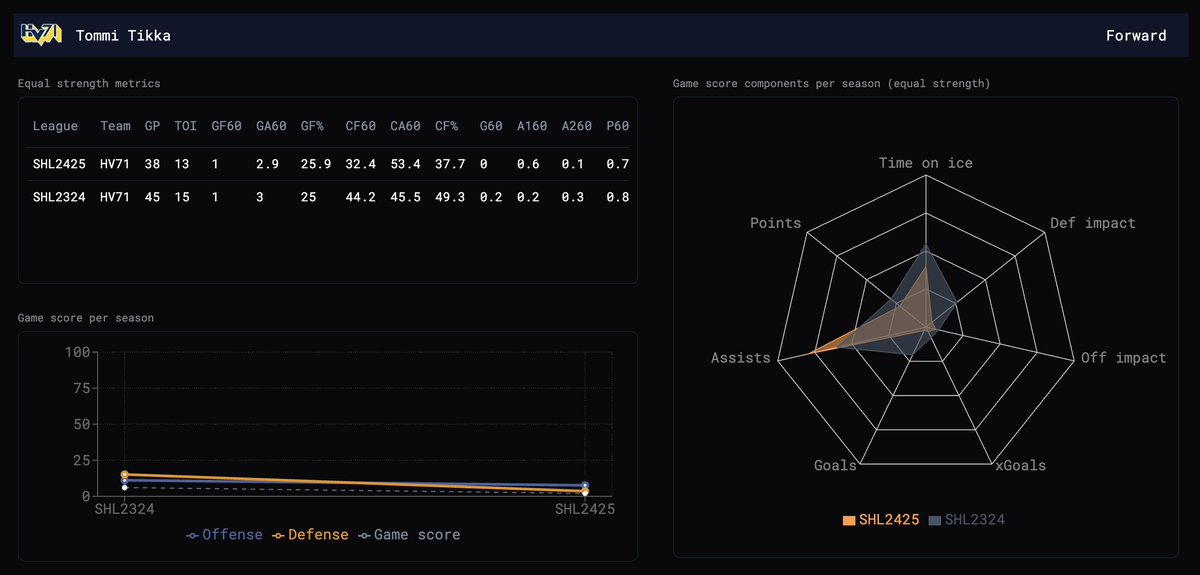Click the GP column header

coord(152,126)
